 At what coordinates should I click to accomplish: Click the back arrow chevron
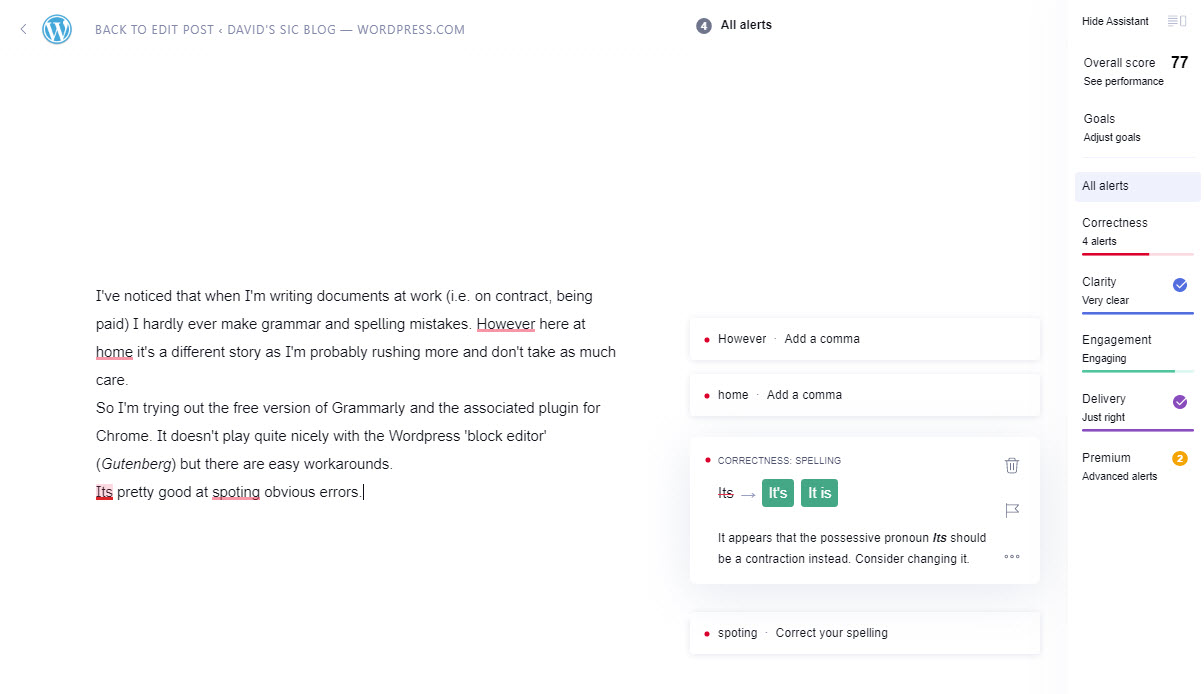(x=23, y=29)
